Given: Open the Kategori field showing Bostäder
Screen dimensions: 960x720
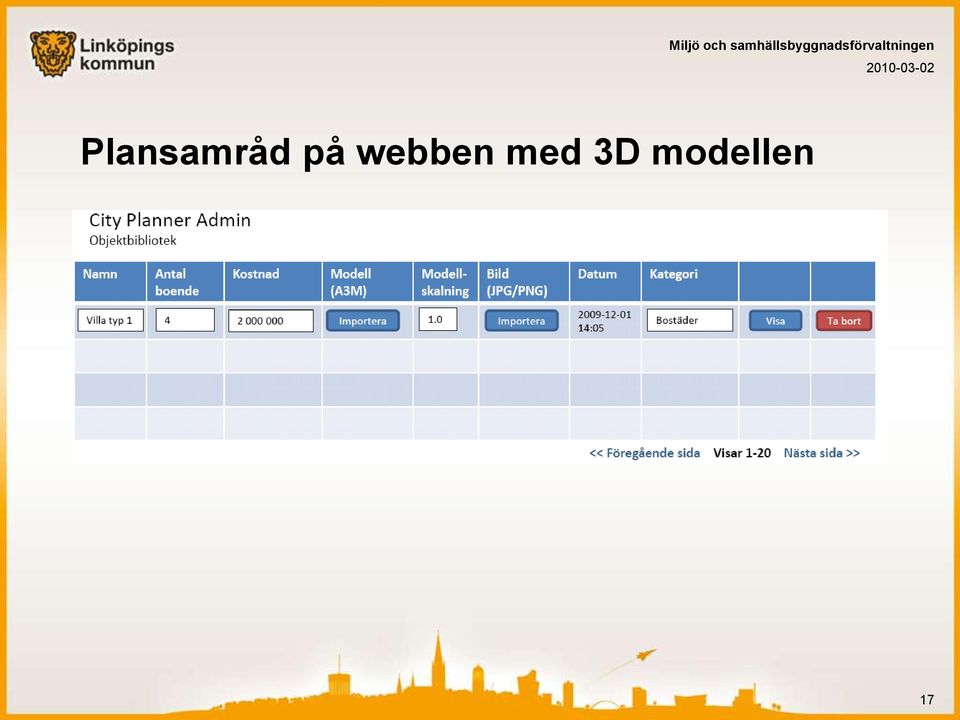Looking at the screenshot, I should [690, 320].
